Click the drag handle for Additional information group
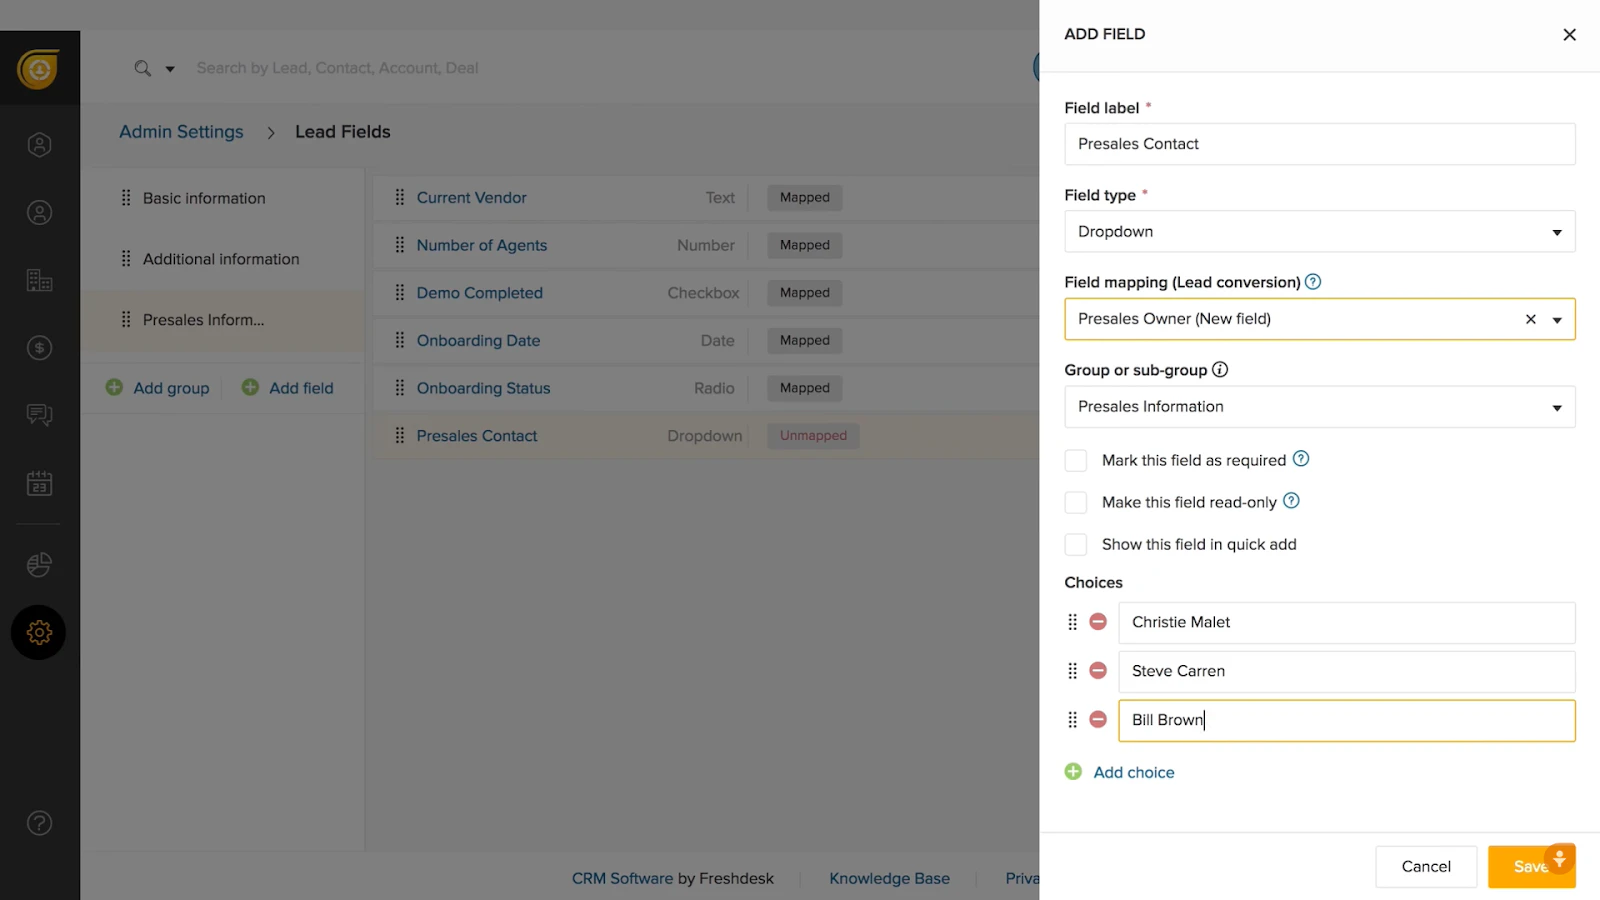Viewport: 1600px width, 900px height. [x=126, y=259]
